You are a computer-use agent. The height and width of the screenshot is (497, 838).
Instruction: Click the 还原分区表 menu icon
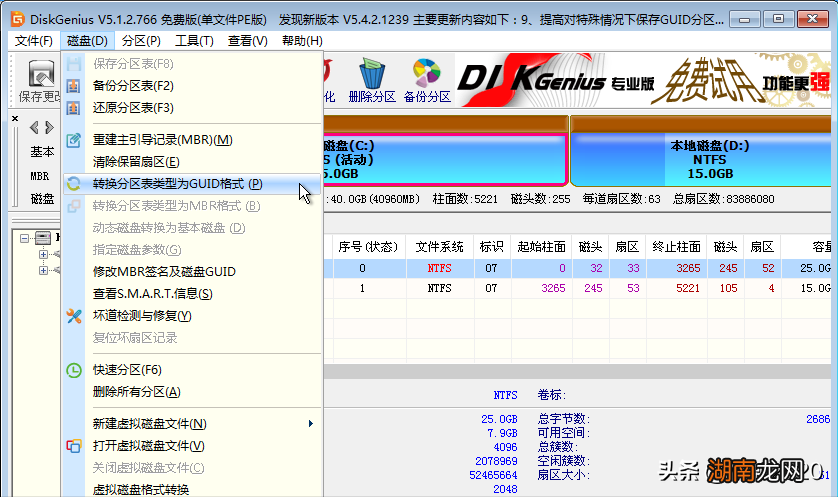pos(73,108)
